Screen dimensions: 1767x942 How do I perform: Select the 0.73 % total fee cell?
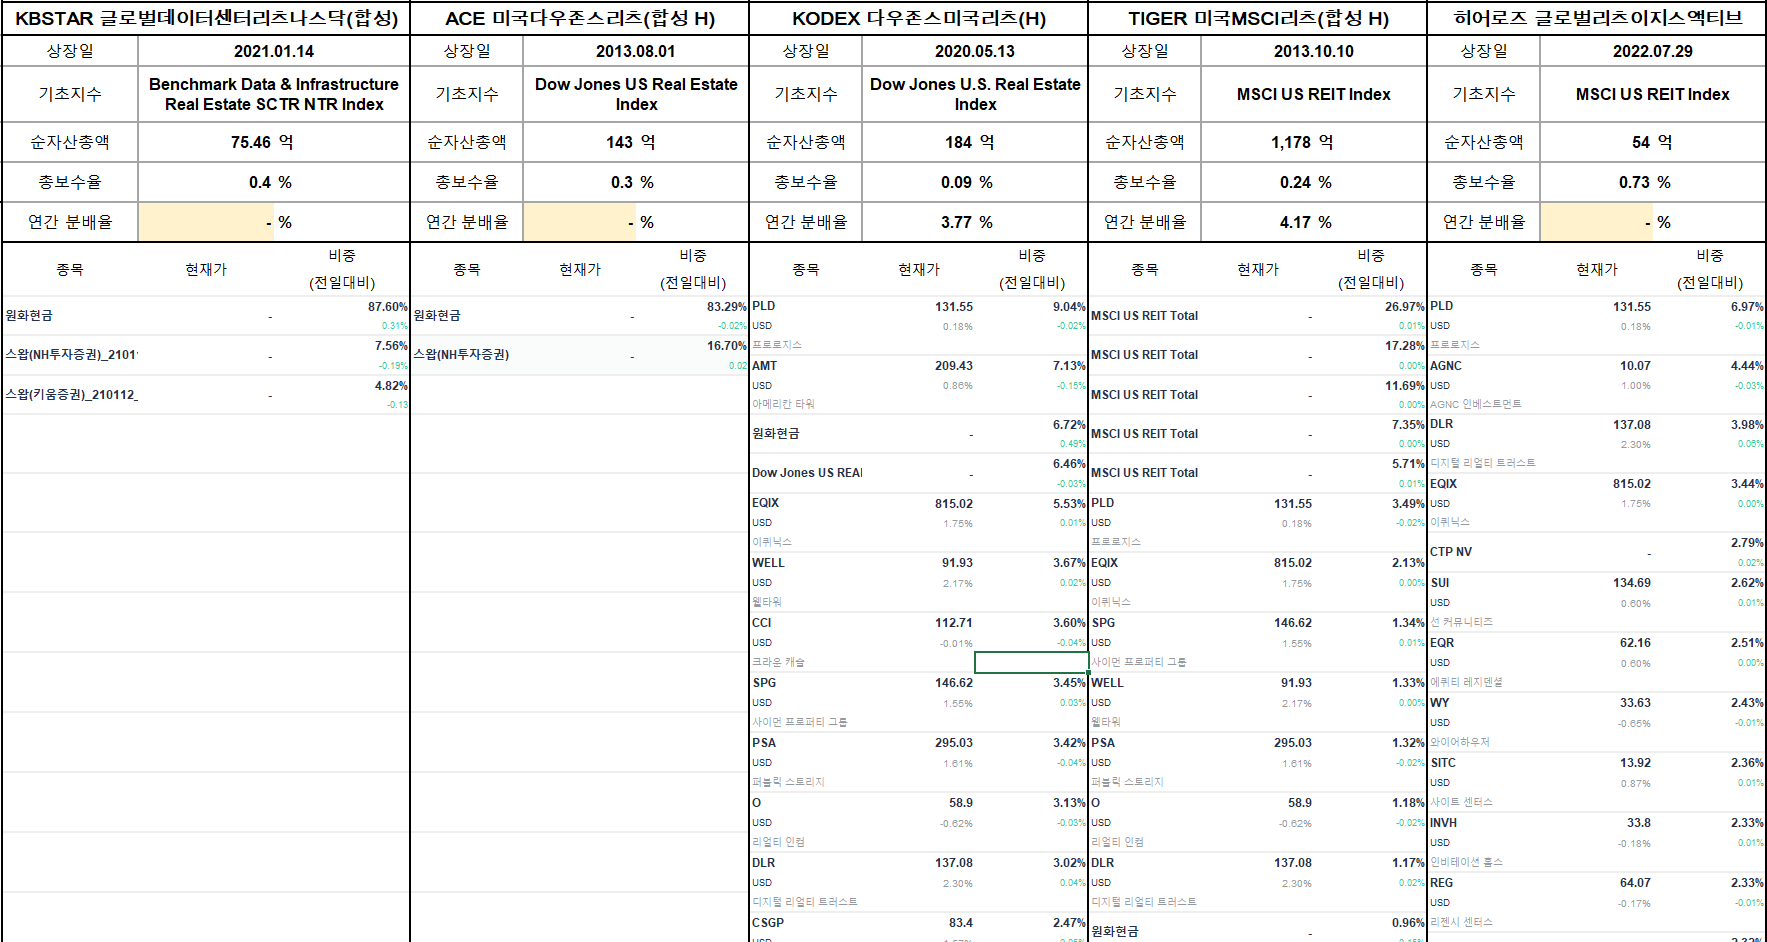click(1653, 182)
